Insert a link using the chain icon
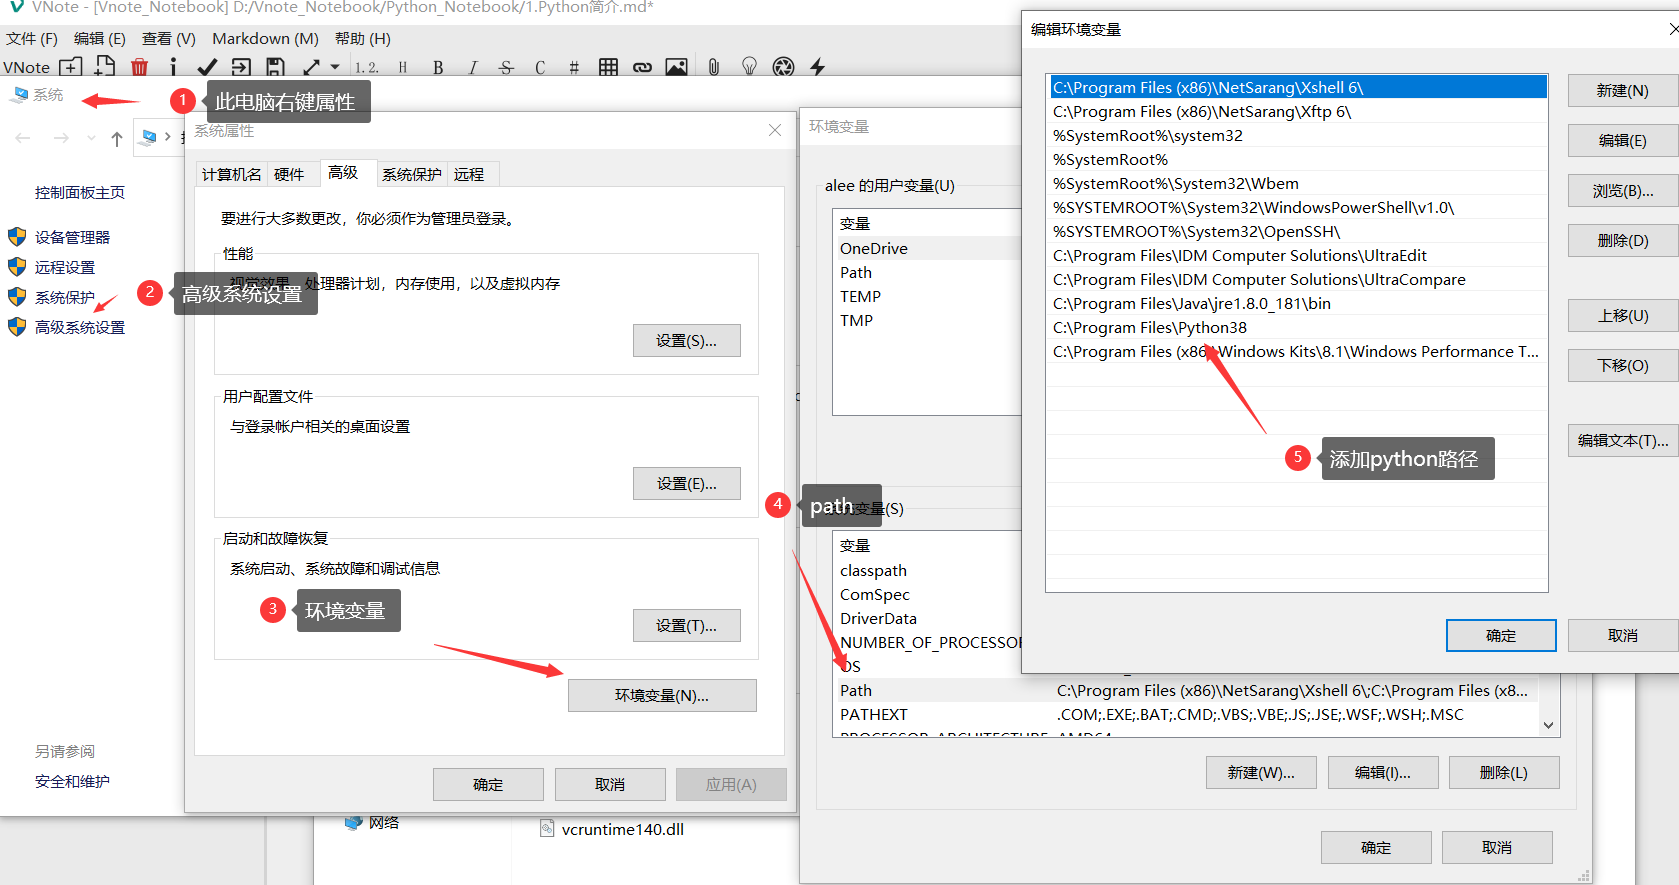 click(x=642, y=67)
